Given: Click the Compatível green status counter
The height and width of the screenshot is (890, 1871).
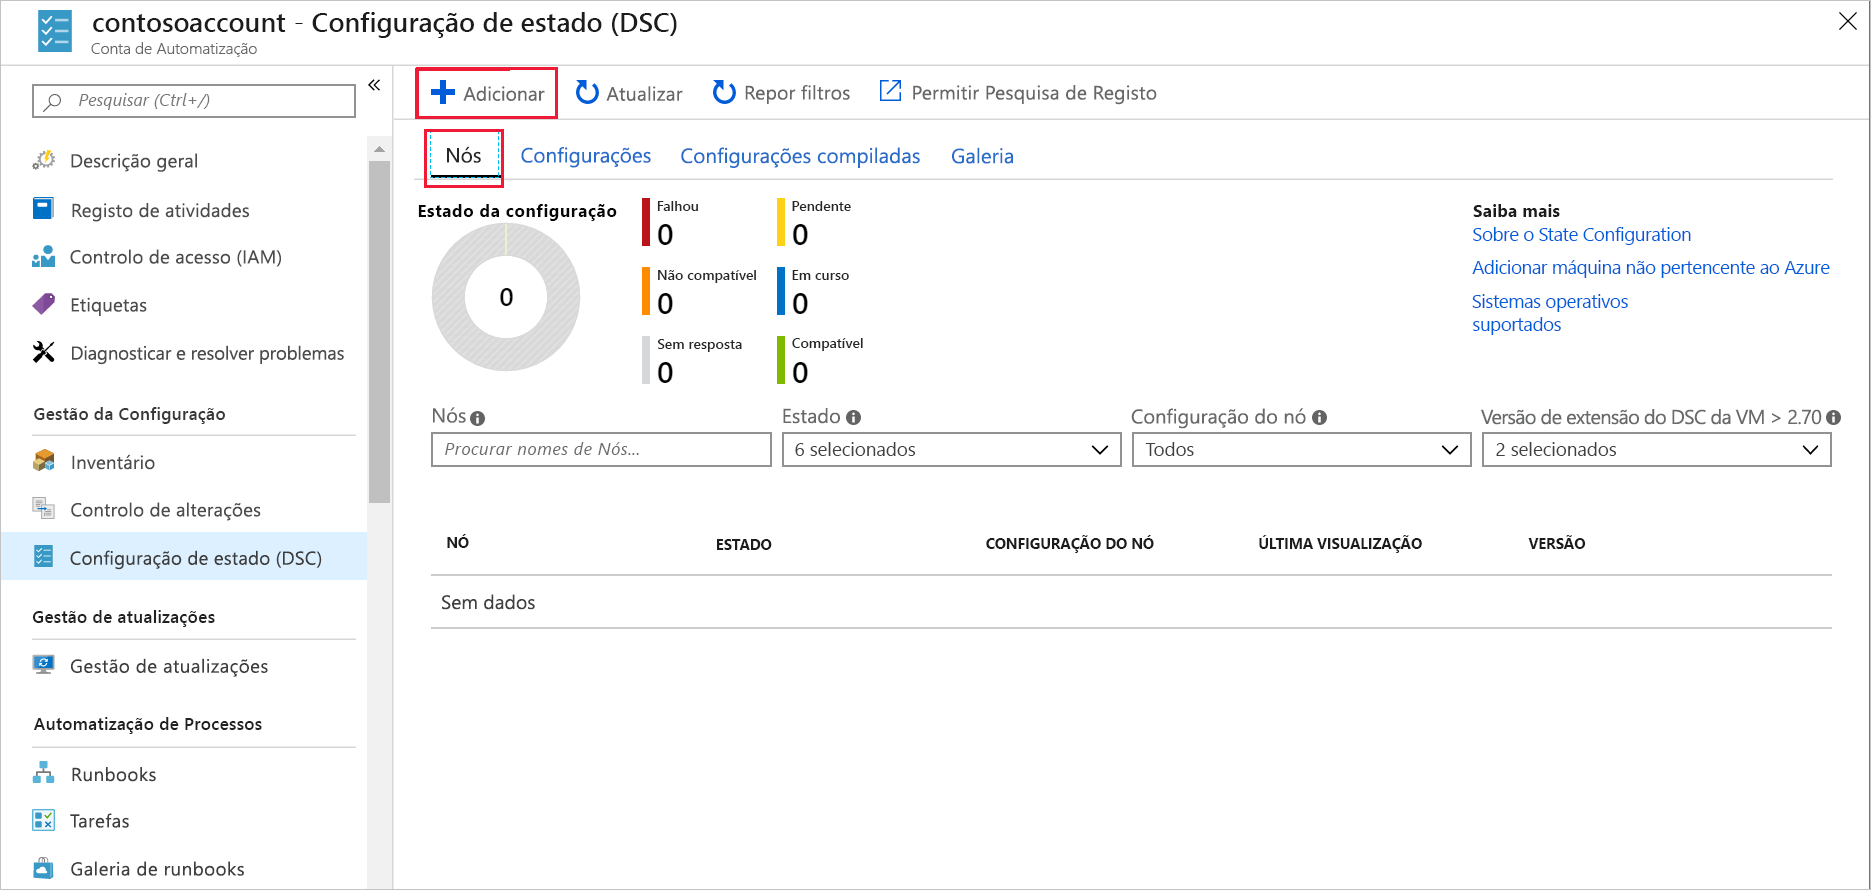Looking at the screenshot, I should (x=820, y=360).
